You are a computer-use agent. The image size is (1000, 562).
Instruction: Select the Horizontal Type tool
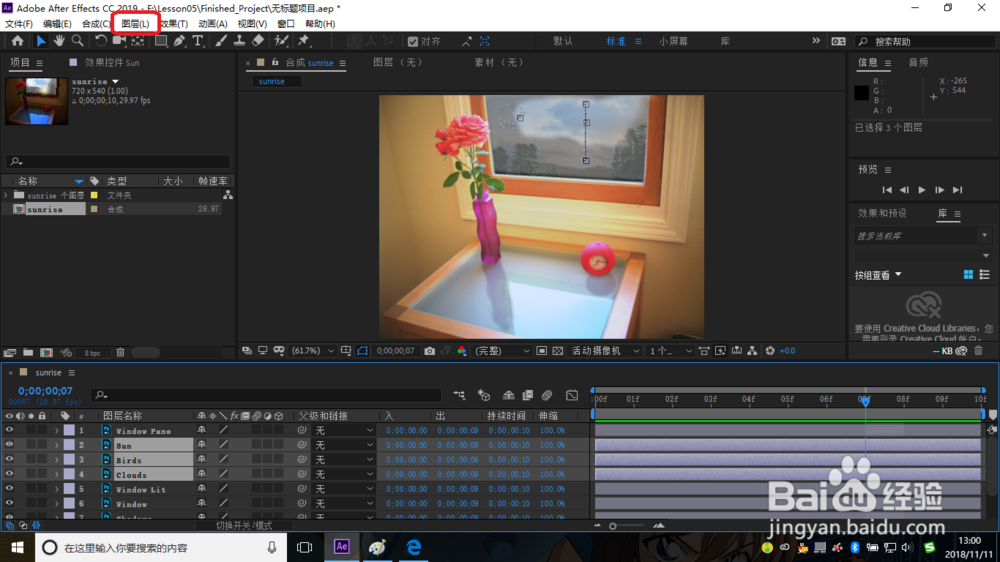(x=198, y=41)
